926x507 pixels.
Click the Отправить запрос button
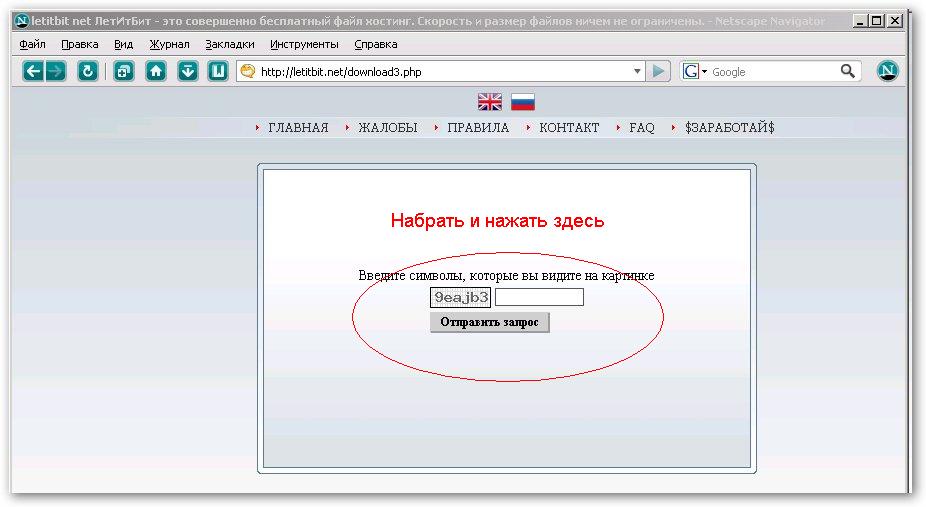pos(490,322)
